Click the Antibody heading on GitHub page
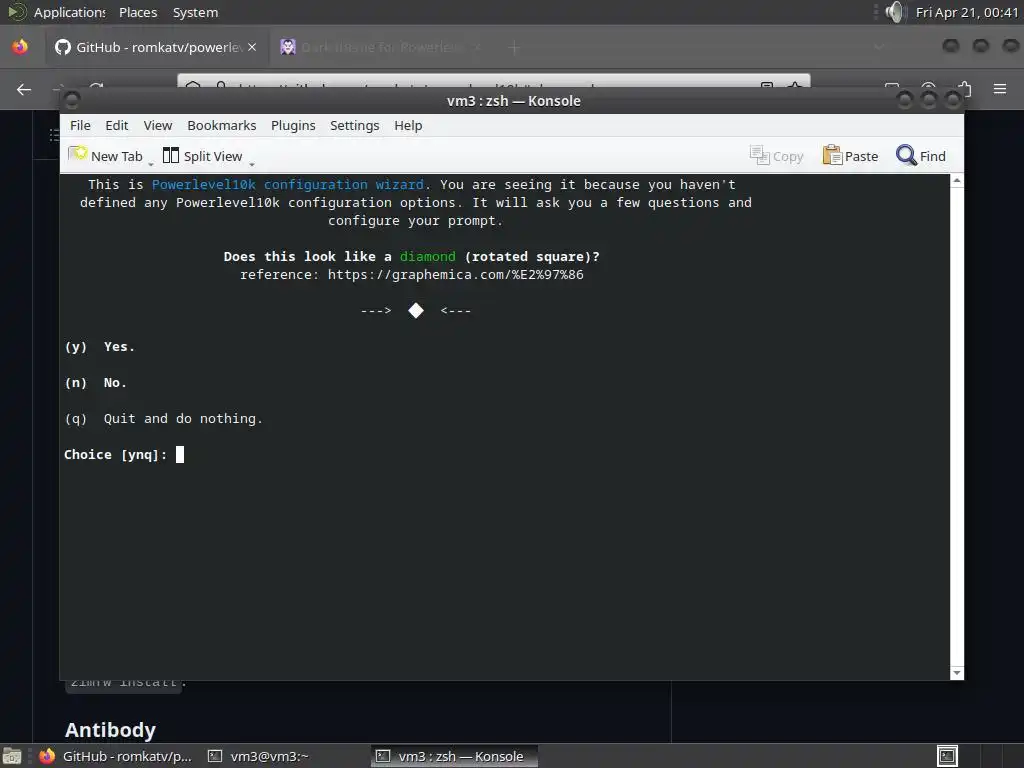This screenshot has height=768, width=1024. [110, 729]
